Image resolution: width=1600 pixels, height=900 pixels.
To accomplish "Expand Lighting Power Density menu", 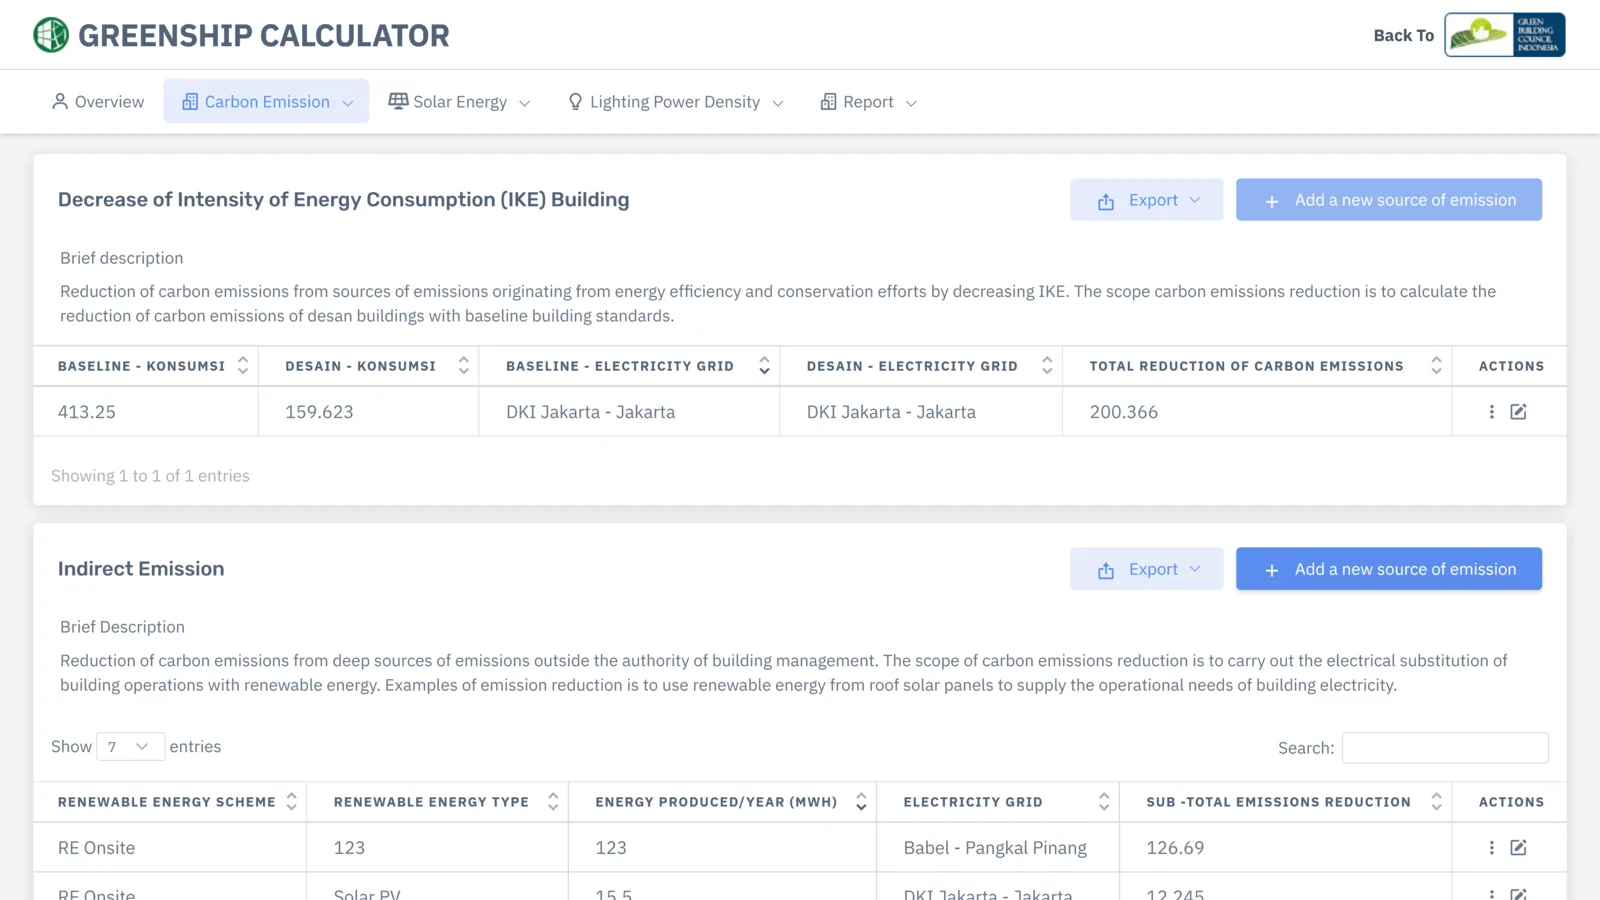I will (x=676, y=102).
